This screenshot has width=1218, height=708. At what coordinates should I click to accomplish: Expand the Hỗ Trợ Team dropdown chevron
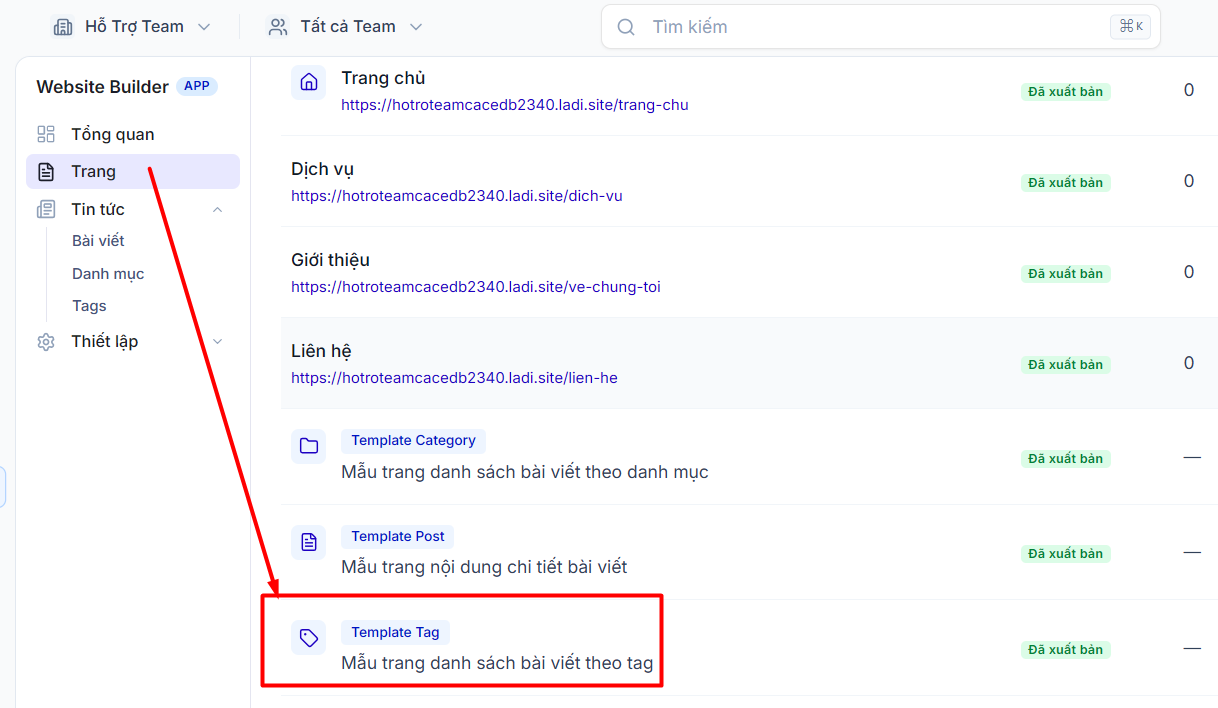tap(204, 27)
